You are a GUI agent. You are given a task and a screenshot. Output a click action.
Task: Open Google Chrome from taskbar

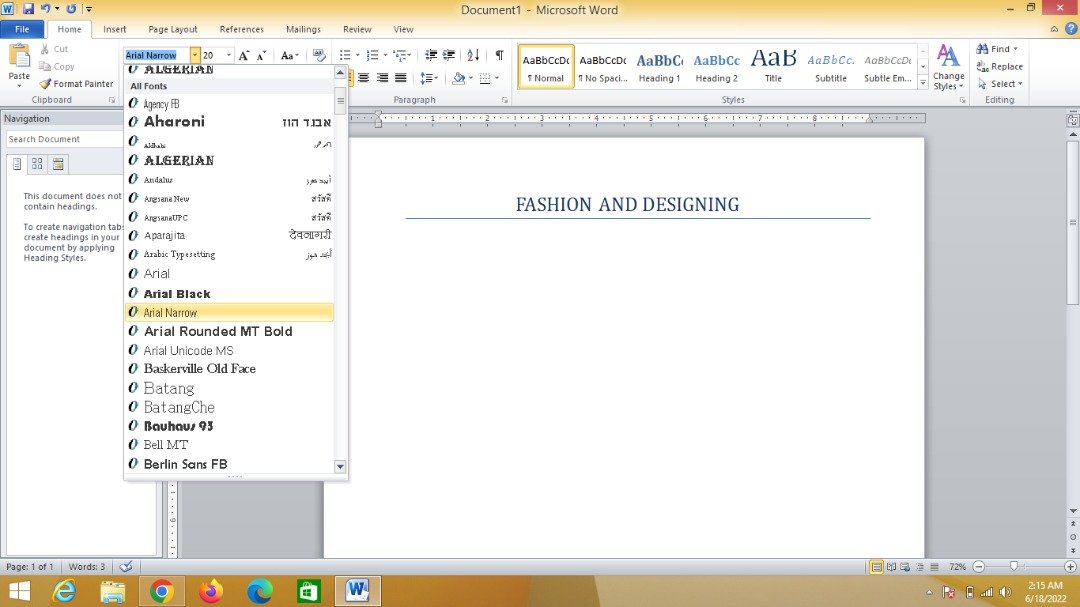pos(161,591)
